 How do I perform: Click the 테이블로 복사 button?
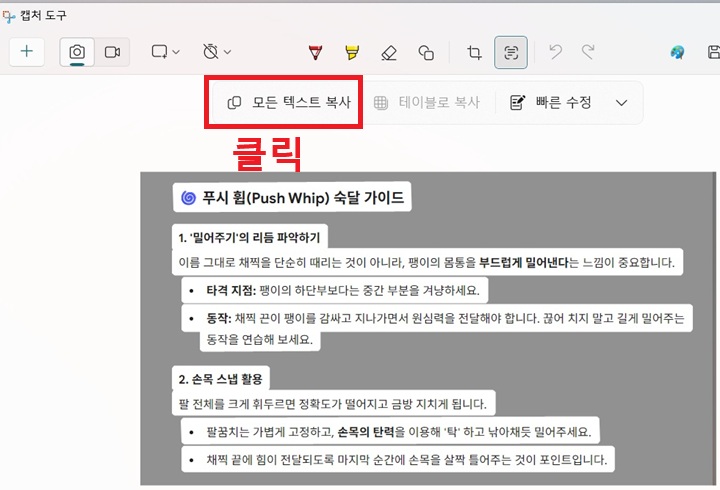click(x=427, y=102)
